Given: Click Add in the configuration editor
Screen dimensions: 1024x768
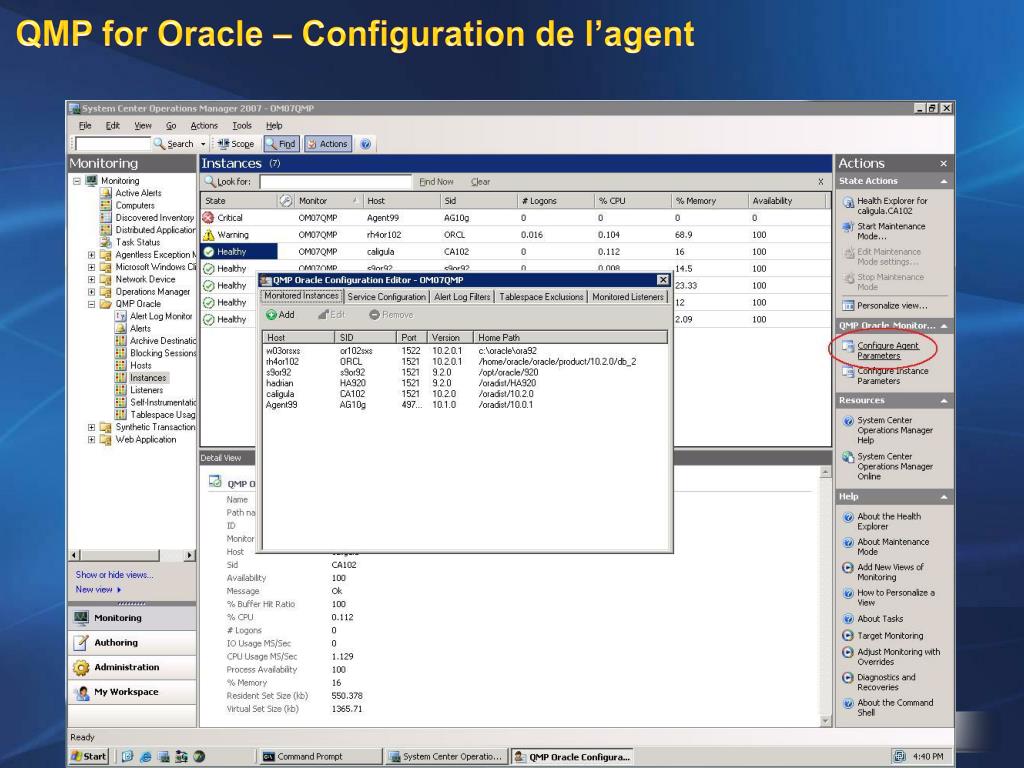Looking at the screenshot, I should tap(280, 315).
